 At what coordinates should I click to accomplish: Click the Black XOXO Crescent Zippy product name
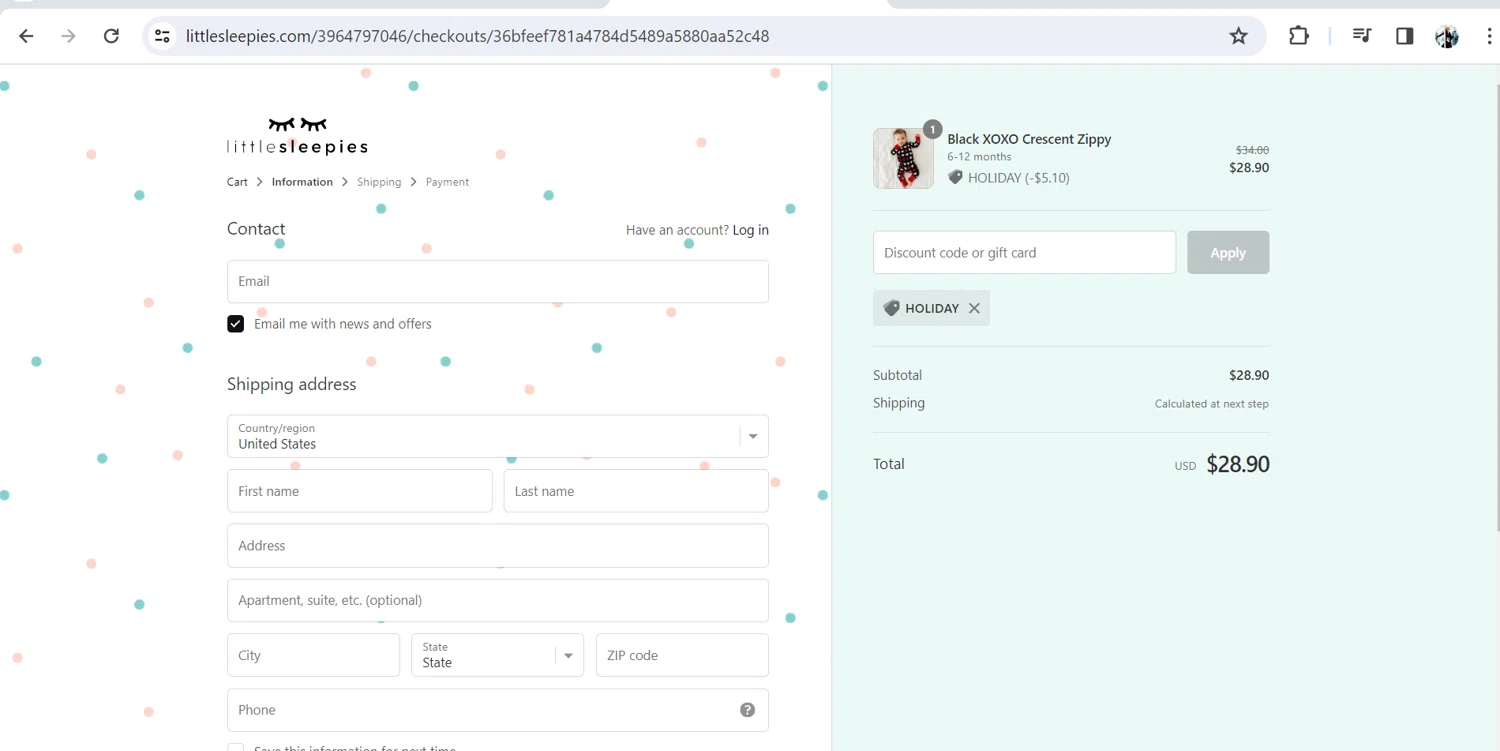1029,139
